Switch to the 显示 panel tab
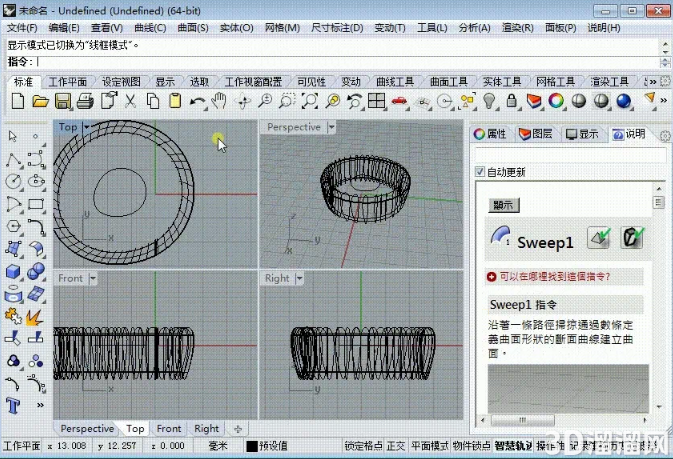 (x=582, y=134)
